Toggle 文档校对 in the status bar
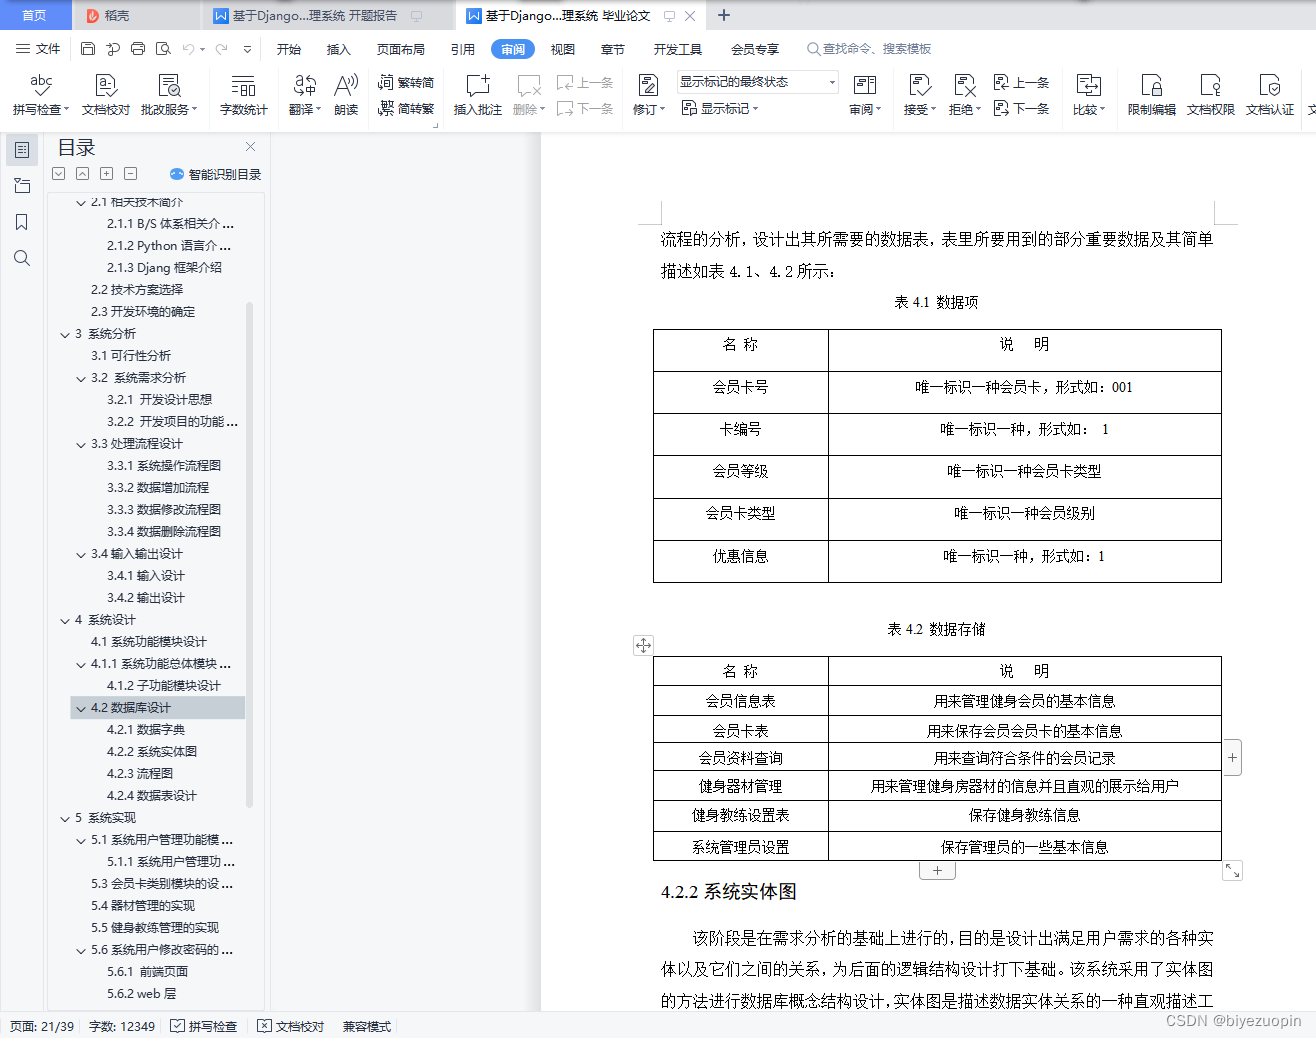This screenshot has width=1316, height=1038. pyautogui.click(x=291, y=1026)
